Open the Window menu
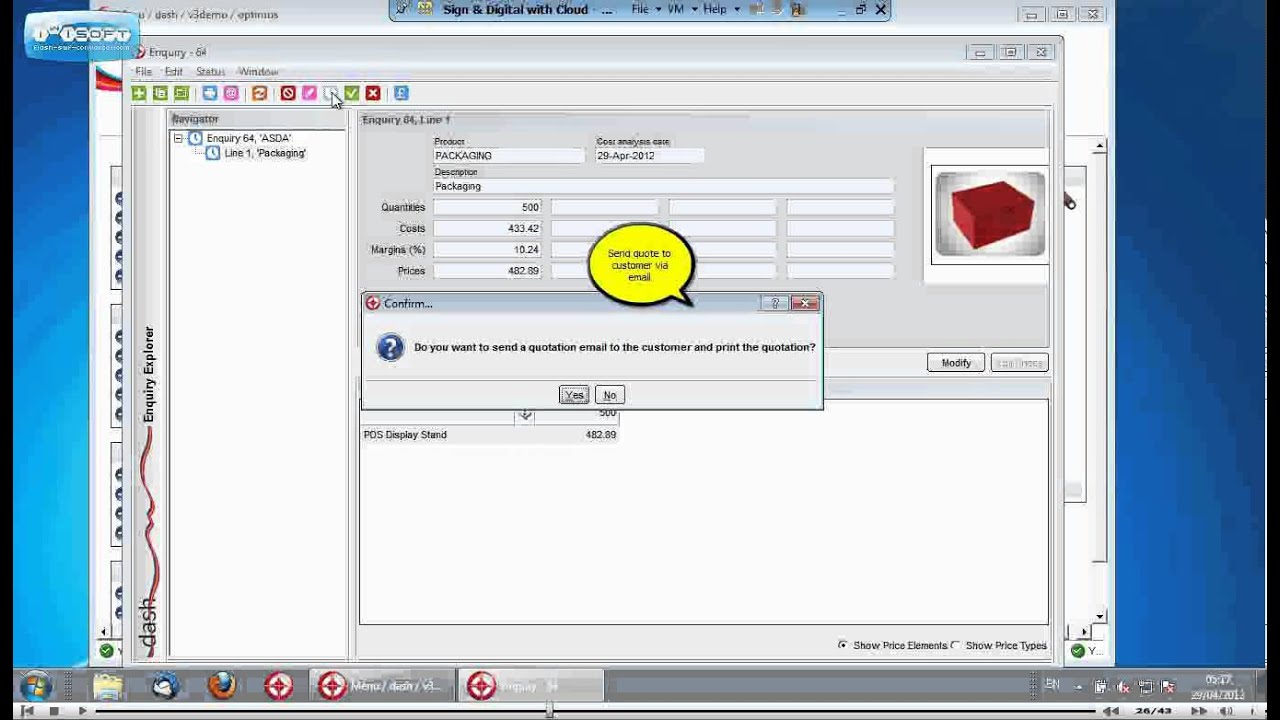 point(258,72)
